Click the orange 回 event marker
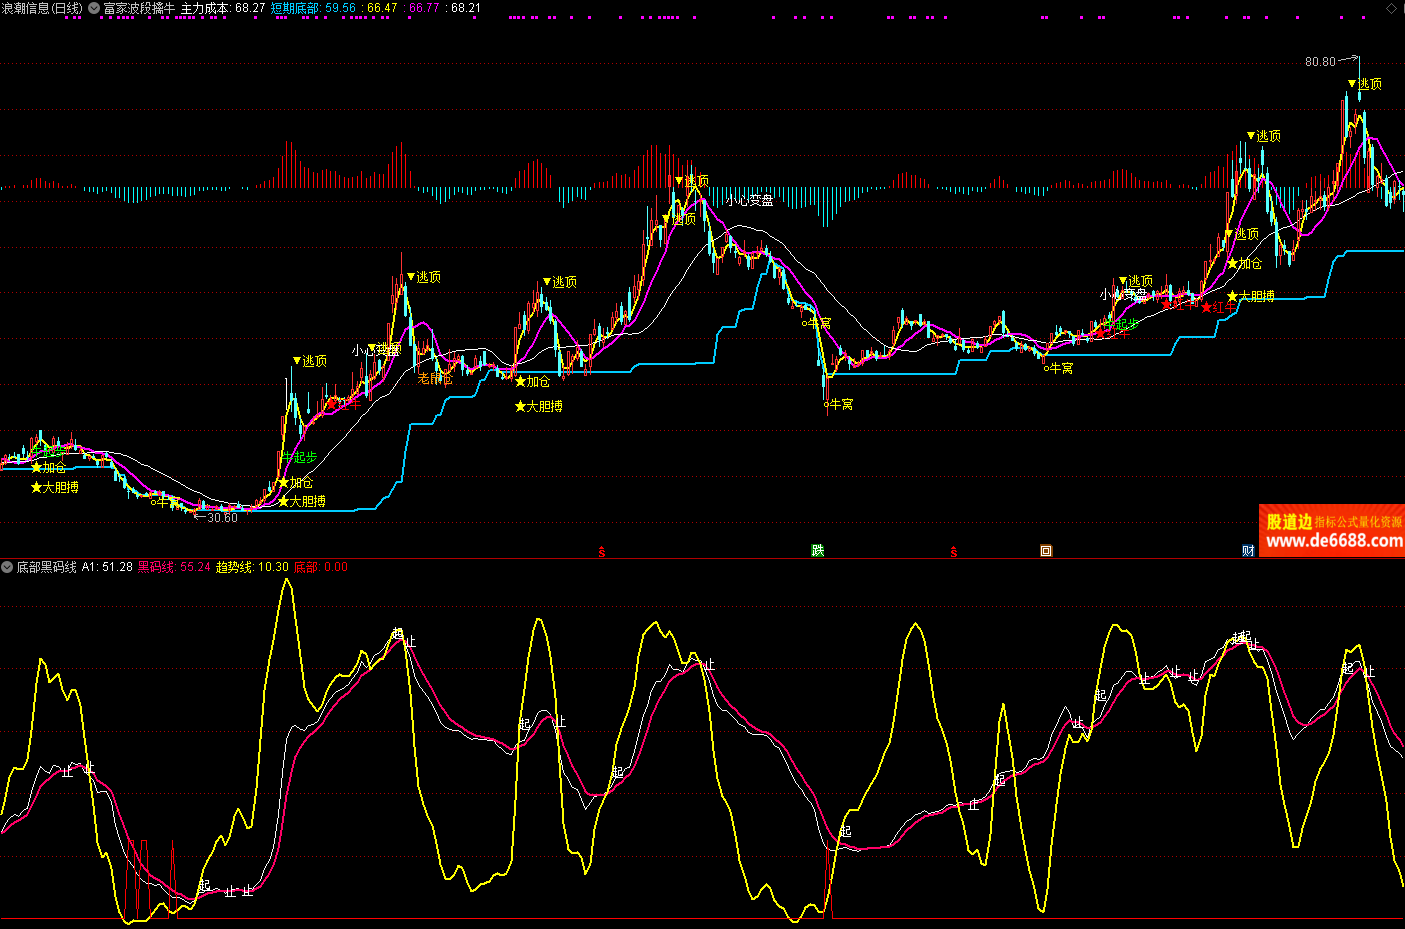The width and height of the screenshot is (1405, 929). [1045, 551]
